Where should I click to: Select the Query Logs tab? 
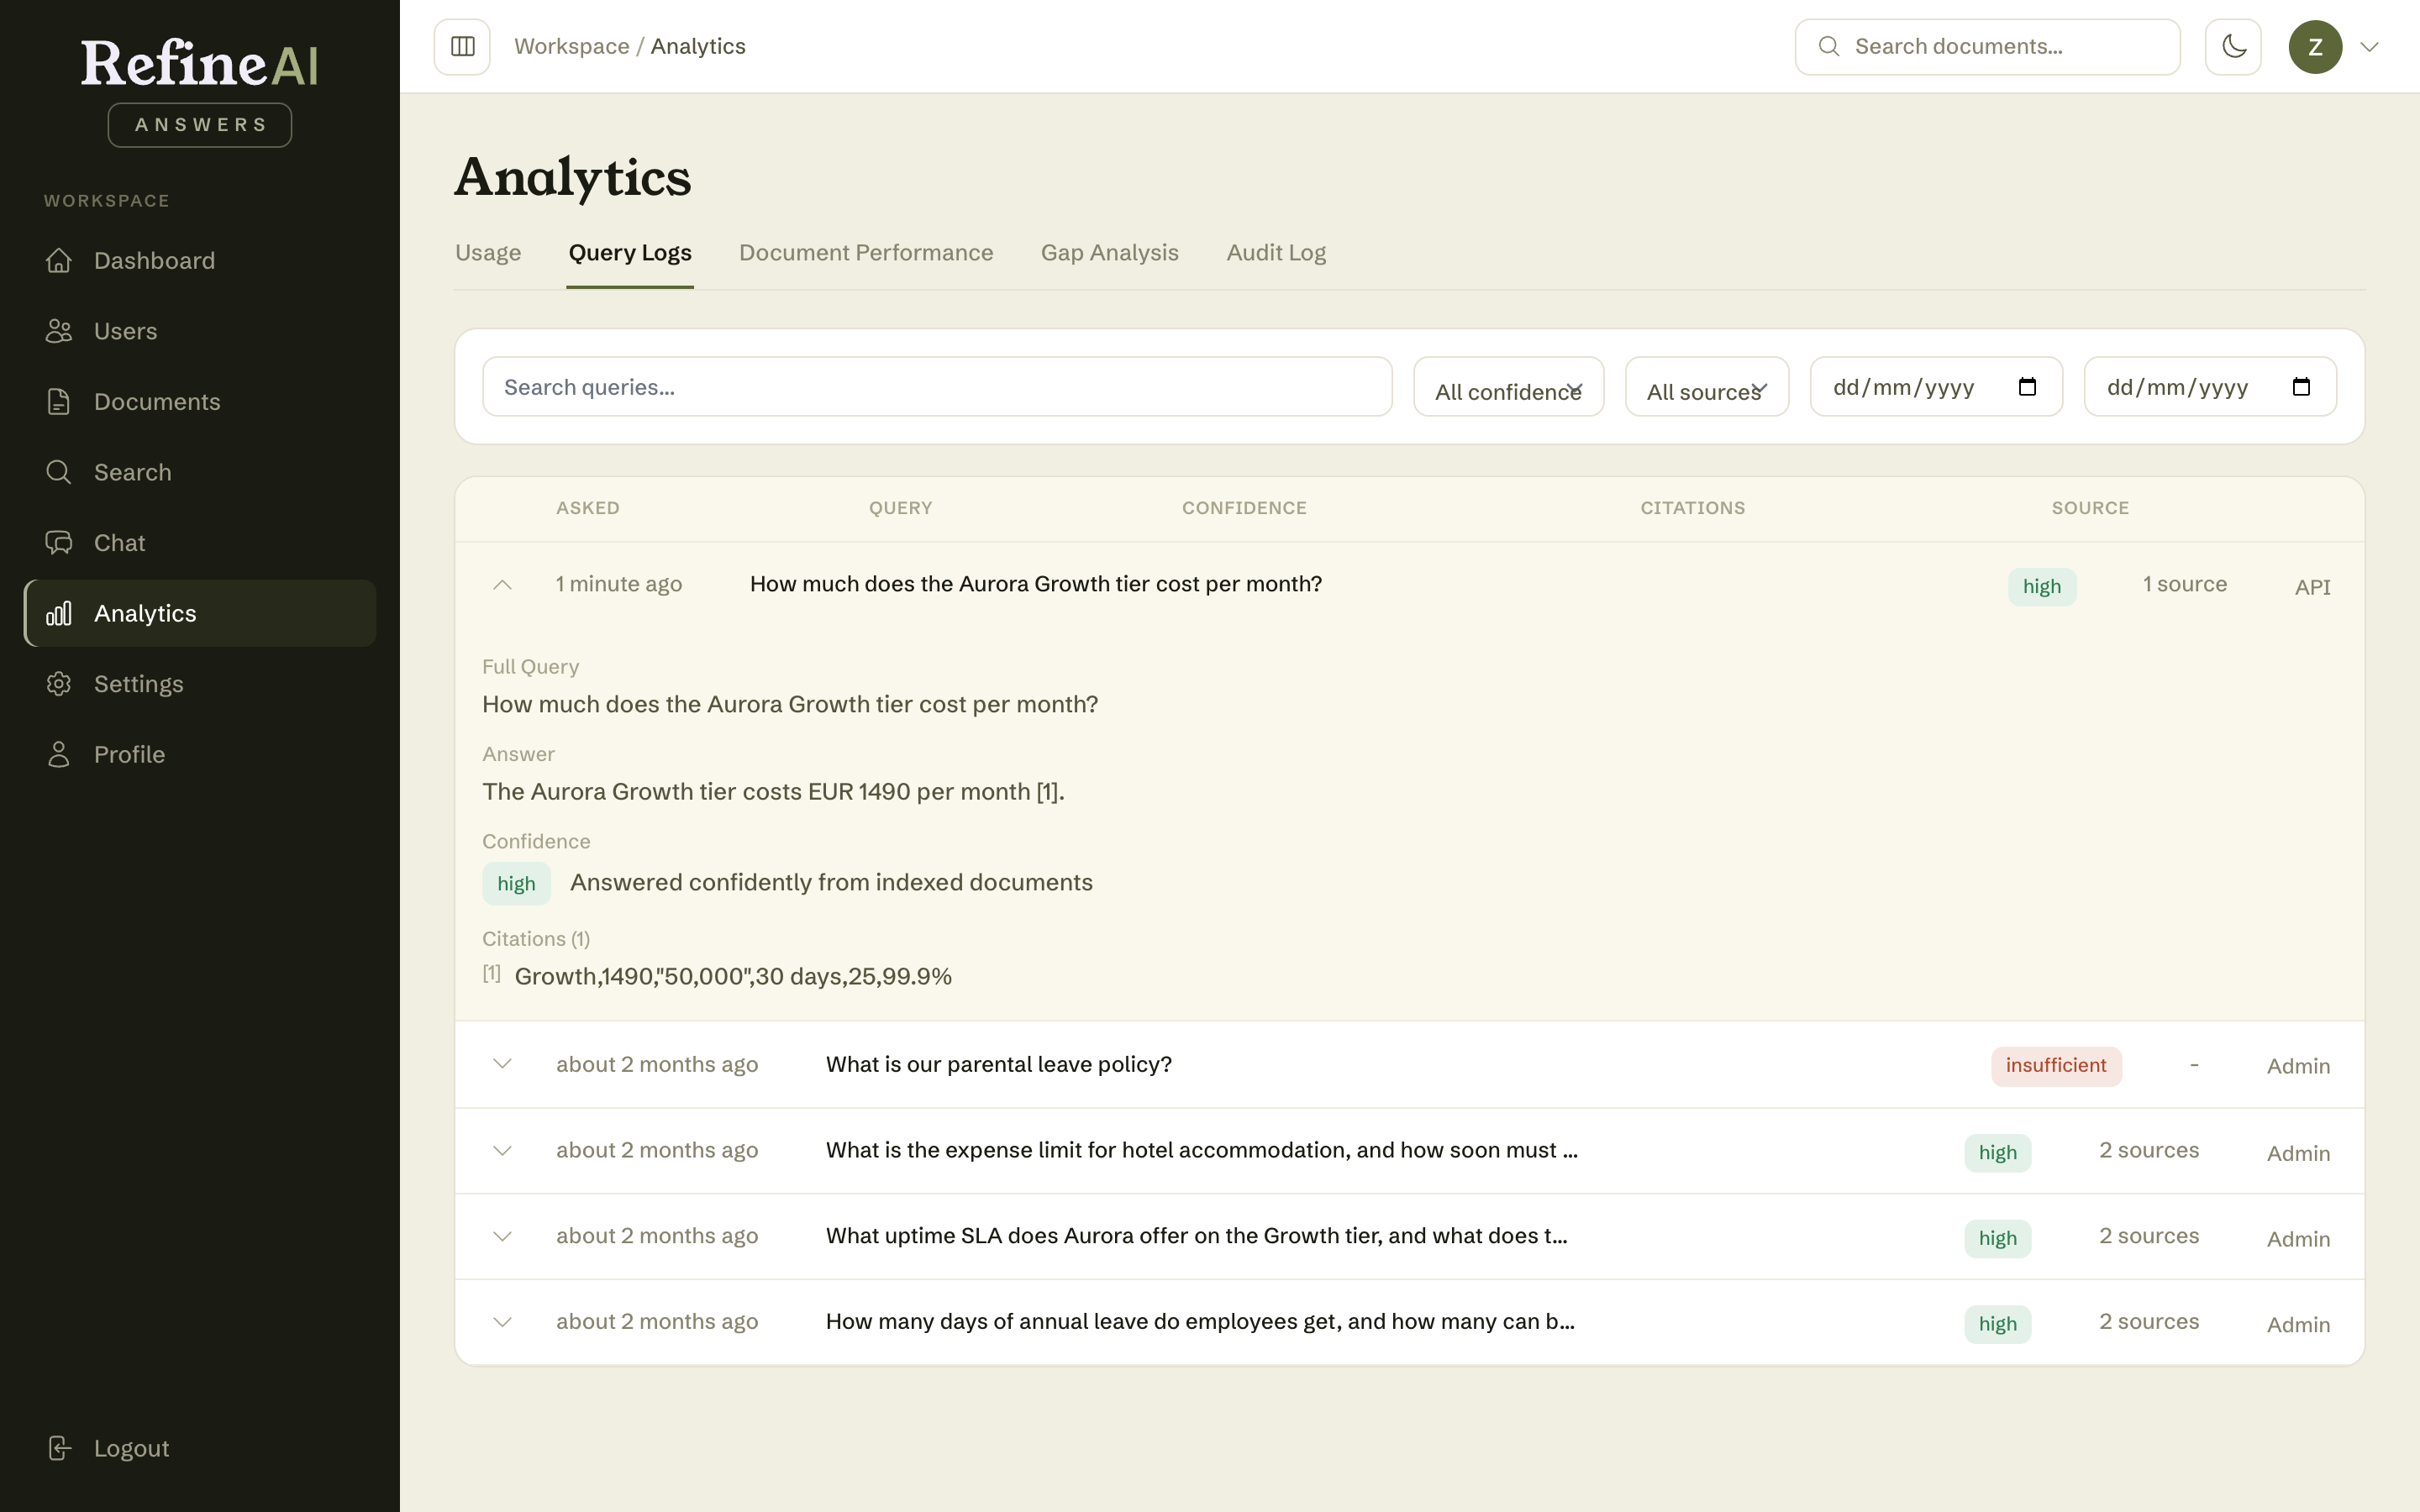[630, 253]
